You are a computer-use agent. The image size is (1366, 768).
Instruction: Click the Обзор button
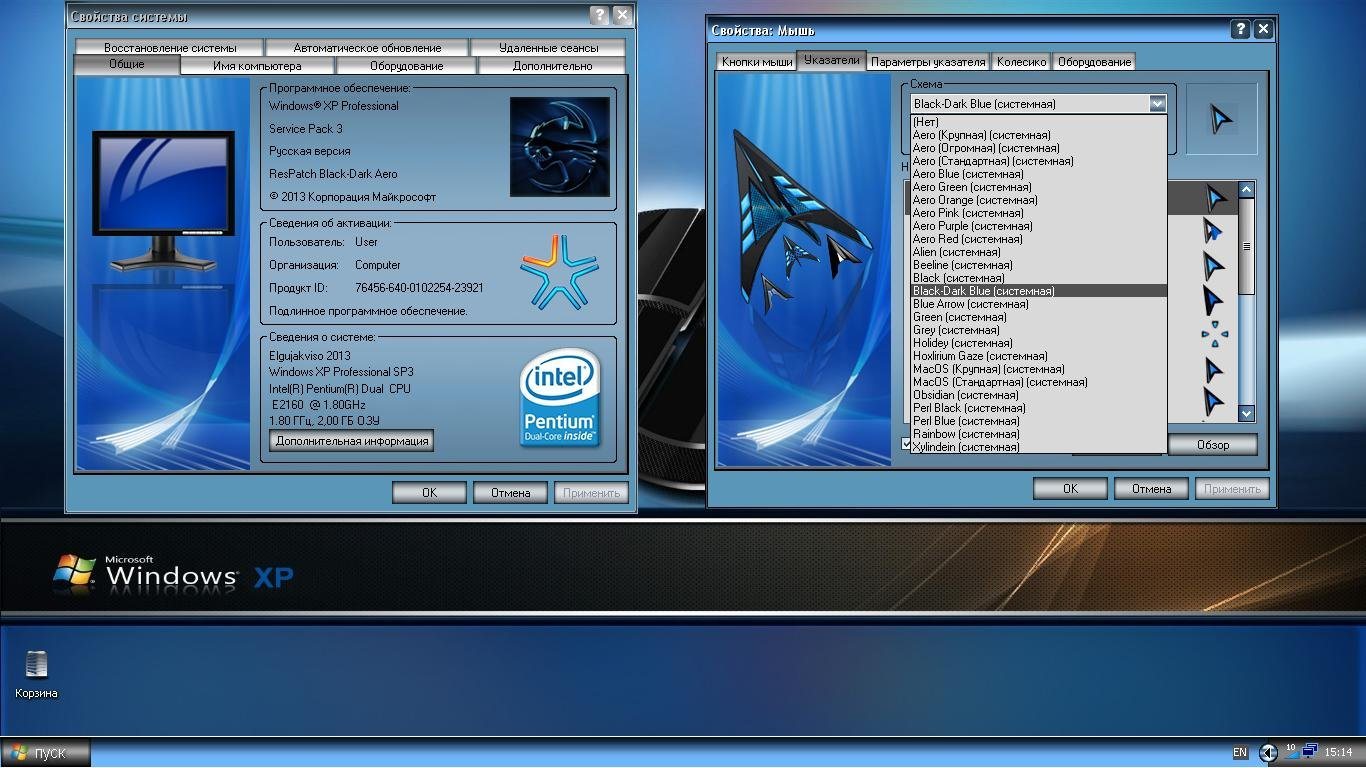(x=1213, y=444)
